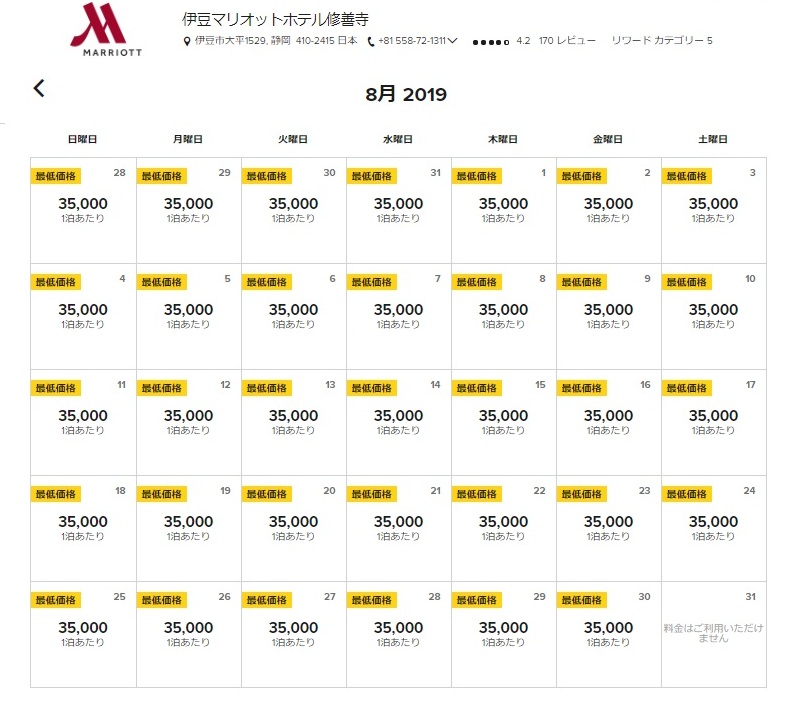Select August 19 date cell
Screen dimensions: 787x705
[x=189, y=528]
